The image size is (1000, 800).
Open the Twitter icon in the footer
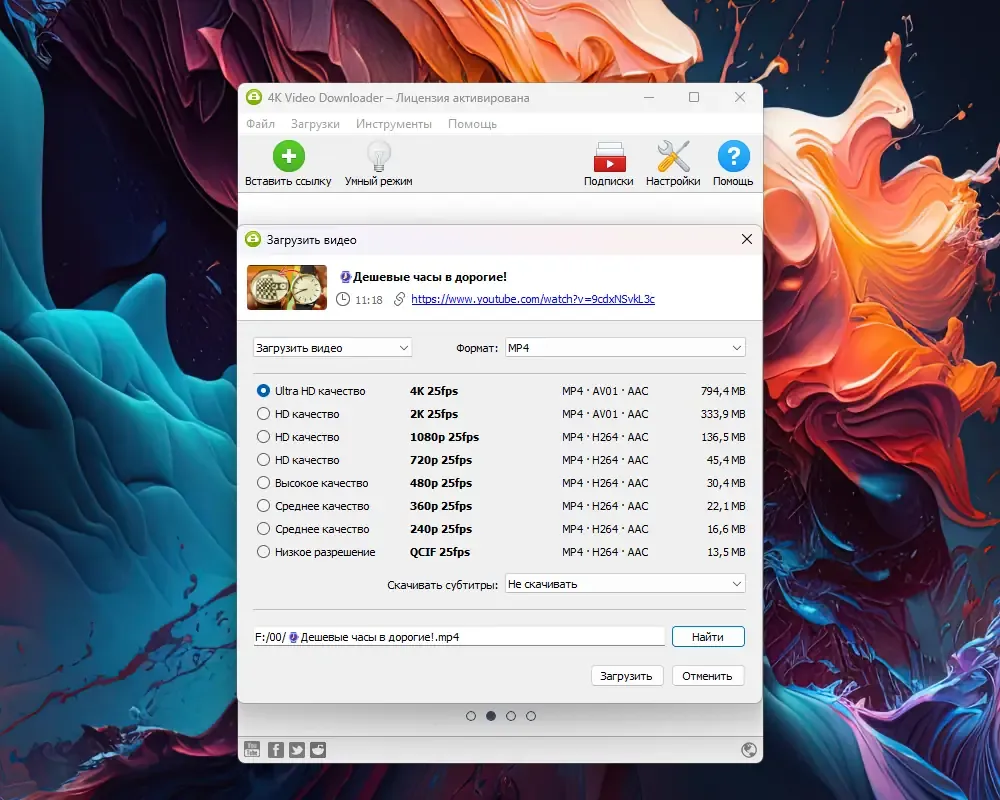[x=297, y=750]
